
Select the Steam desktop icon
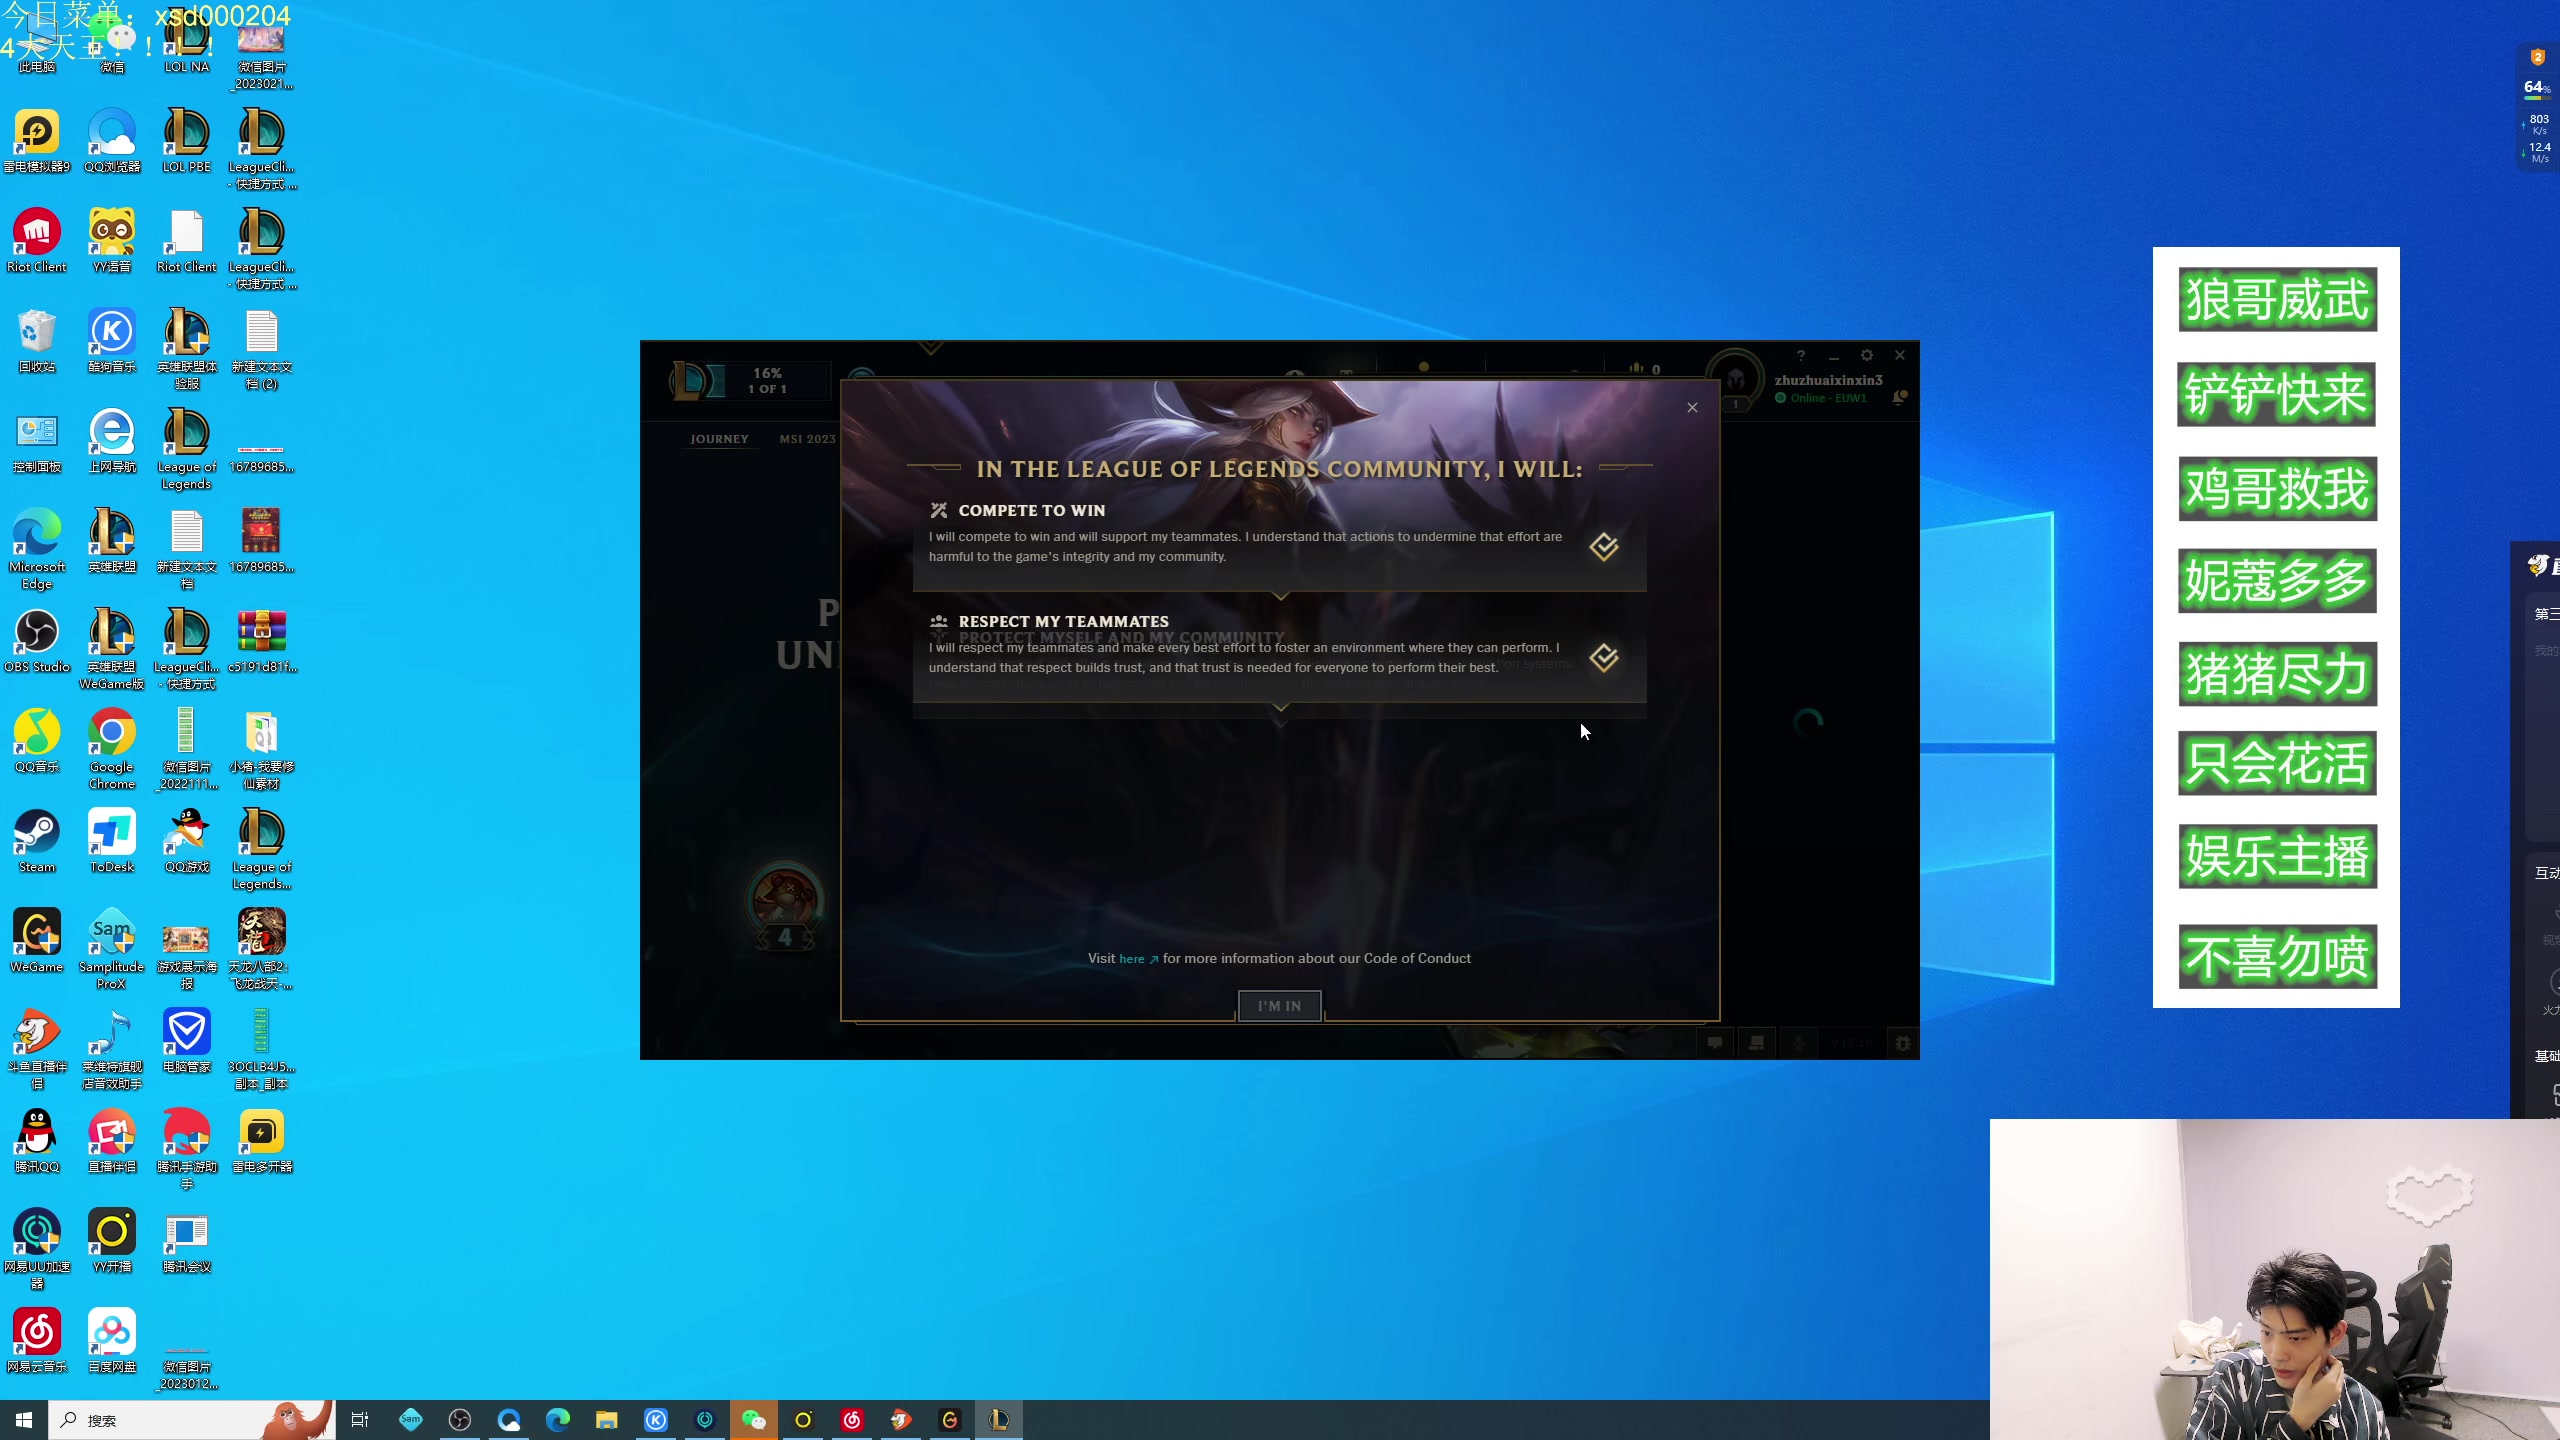(37, 841)
